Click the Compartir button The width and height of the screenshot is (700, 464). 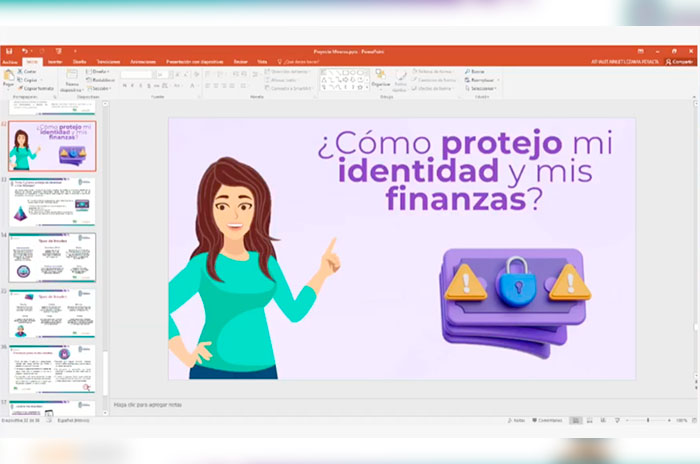tap(680, 61)
